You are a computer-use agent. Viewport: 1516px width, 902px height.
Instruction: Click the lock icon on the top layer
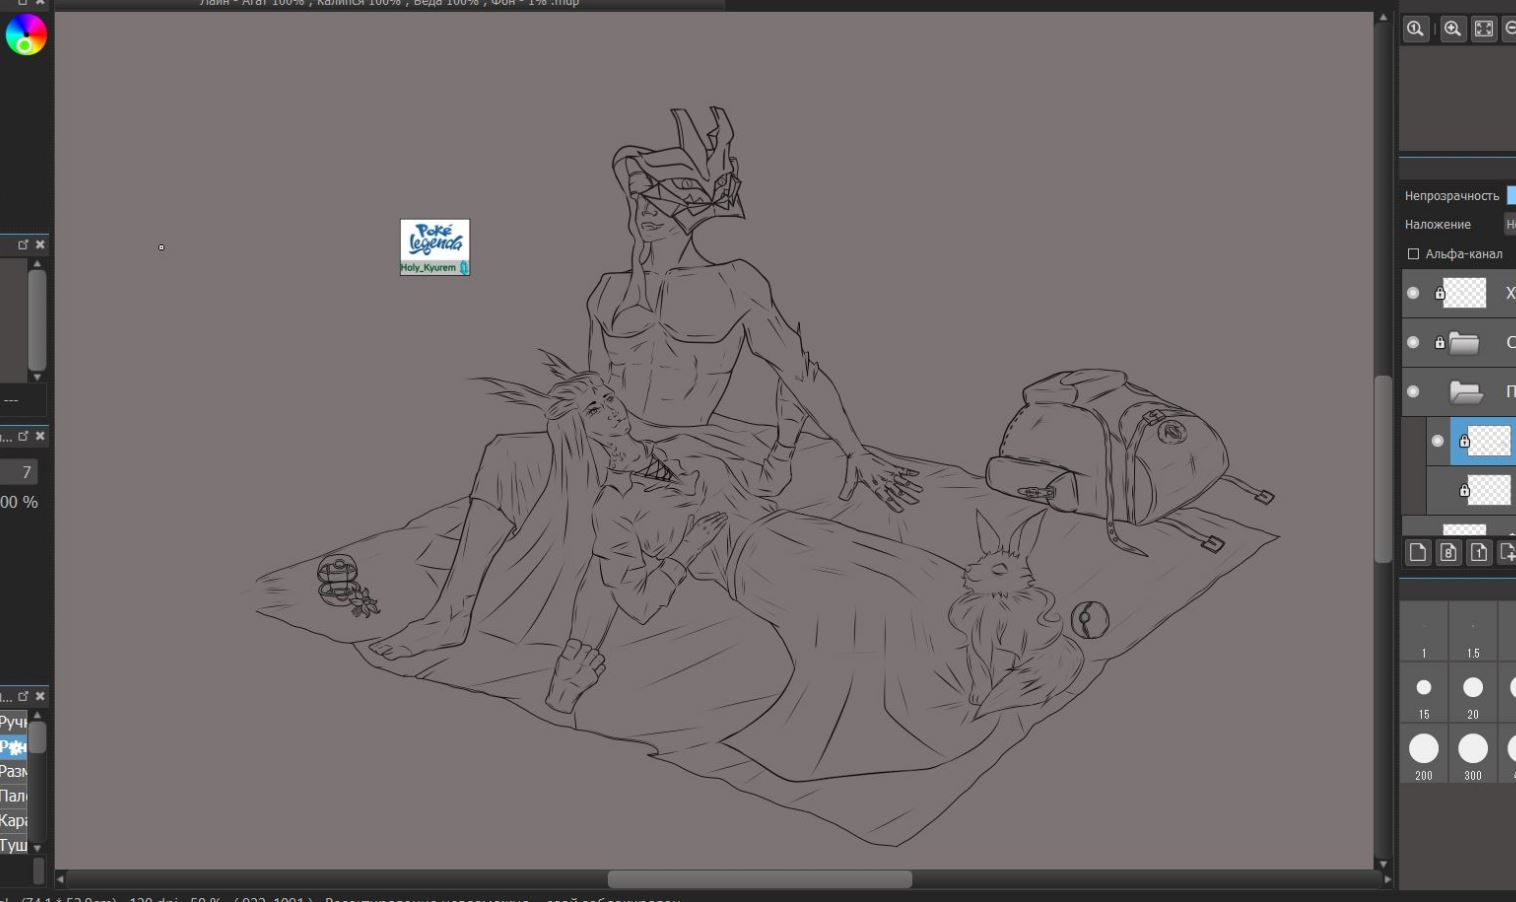(1440, 293)
